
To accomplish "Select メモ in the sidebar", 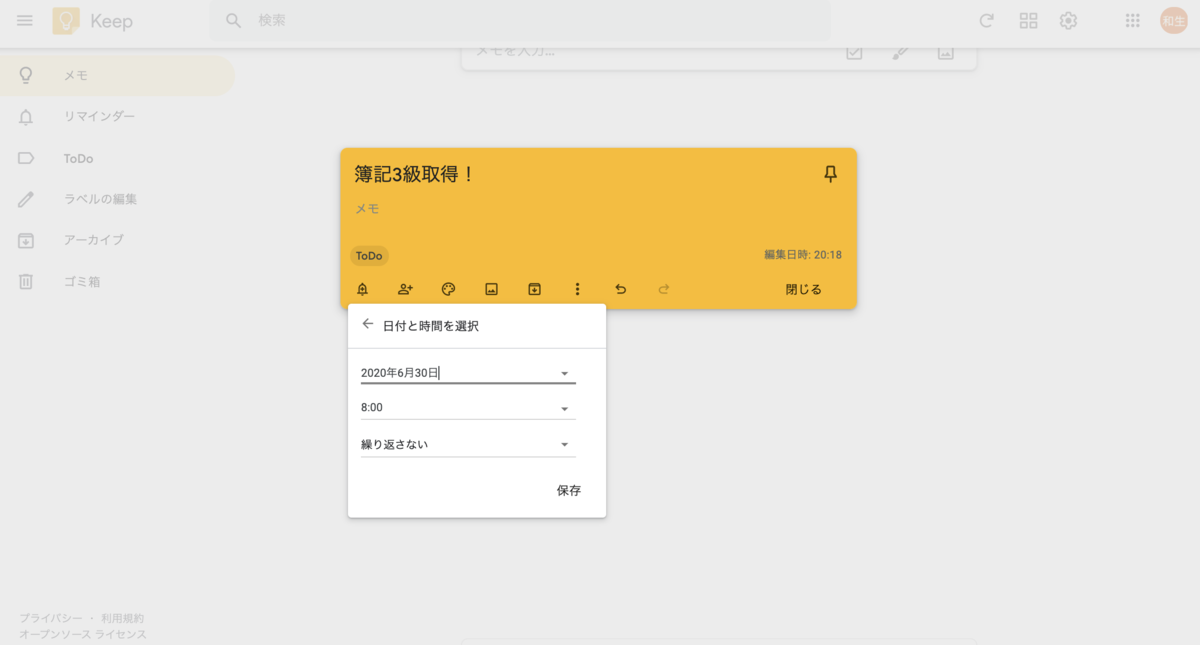I will [117, 75].
